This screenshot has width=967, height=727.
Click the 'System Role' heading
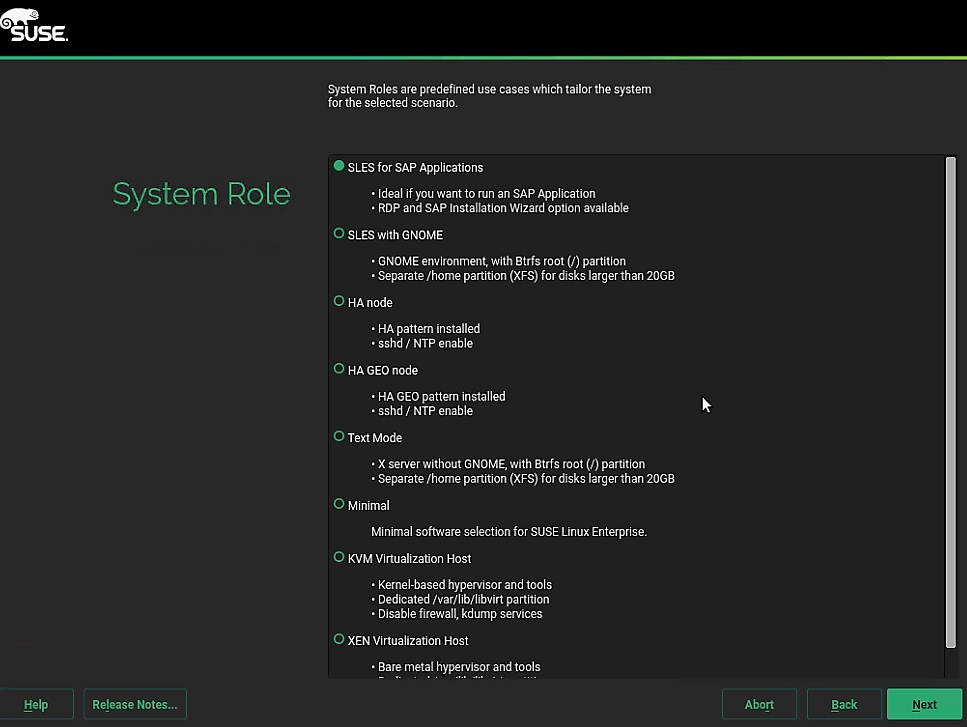coord(201,194)
